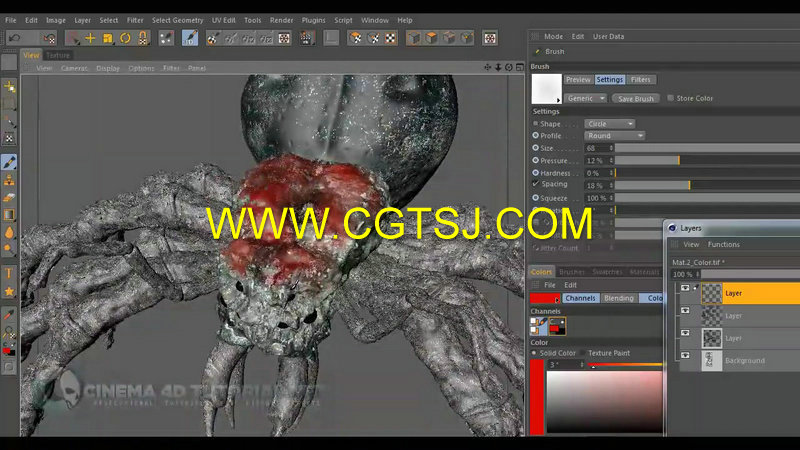Toggle the Hardness effector radio button
Image resolution: width=800 pixels, height=450 pixels.
[535, 173]
